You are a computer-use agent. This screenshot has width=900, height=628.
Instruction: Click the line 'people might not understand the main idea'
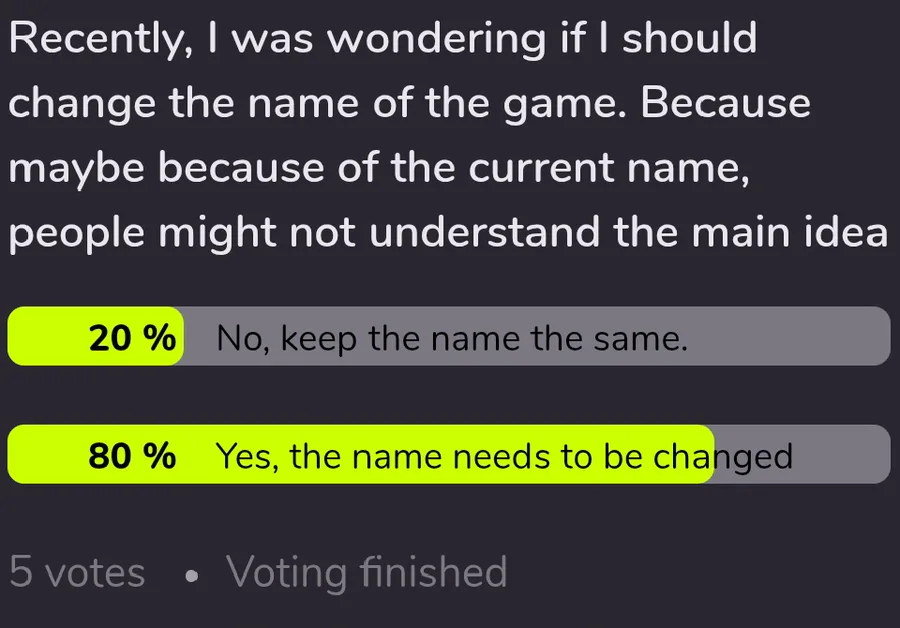(448, 232)
